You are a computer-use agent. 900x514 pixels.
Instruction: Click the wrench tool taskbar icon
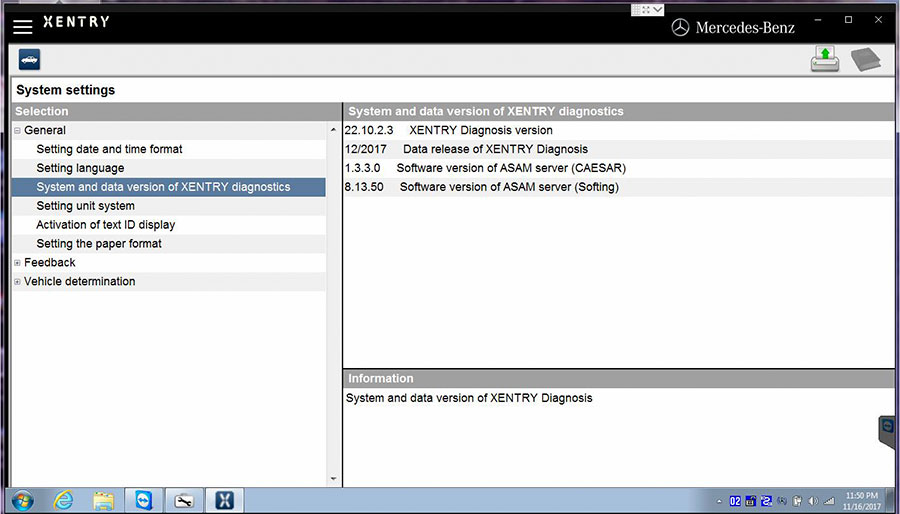coord(183,500)
